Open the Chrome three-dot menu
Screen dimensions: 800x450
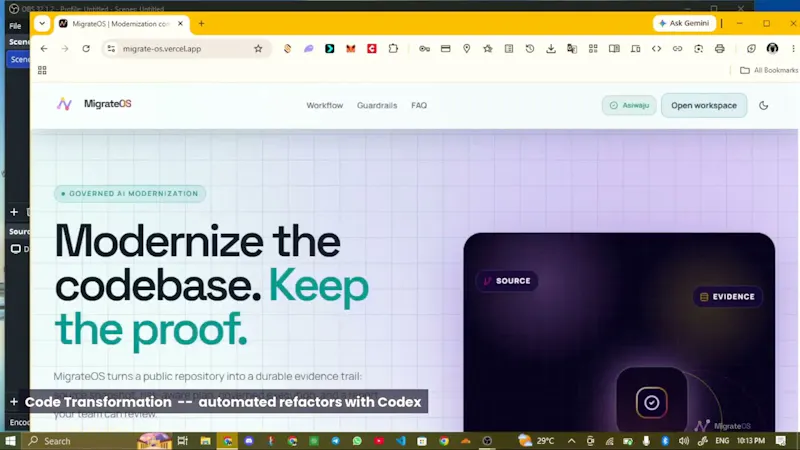click(793, 48)
